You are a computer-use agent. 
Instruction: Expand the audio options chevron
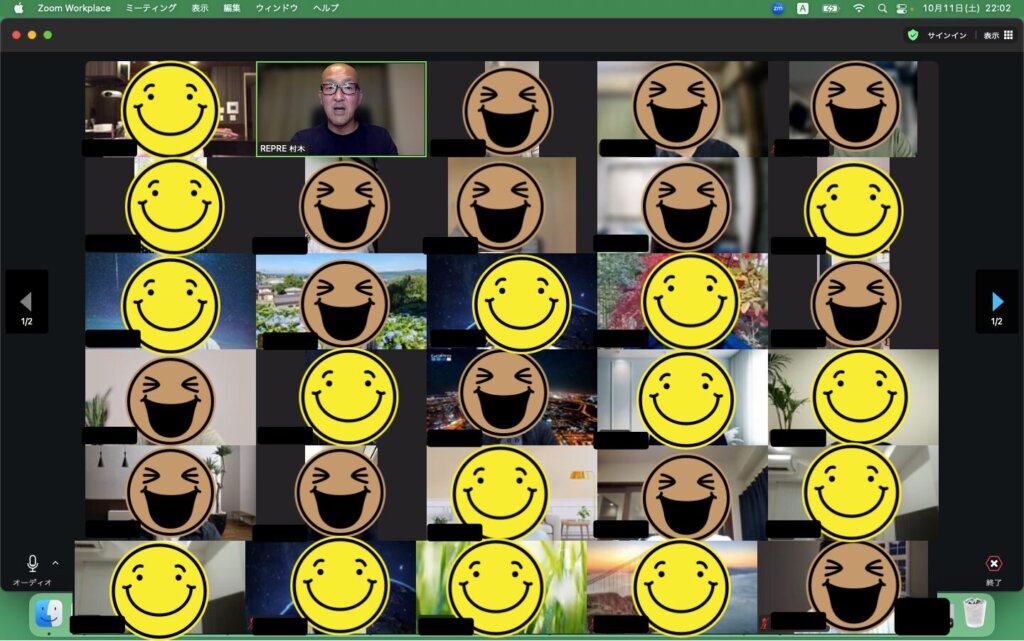55,563
